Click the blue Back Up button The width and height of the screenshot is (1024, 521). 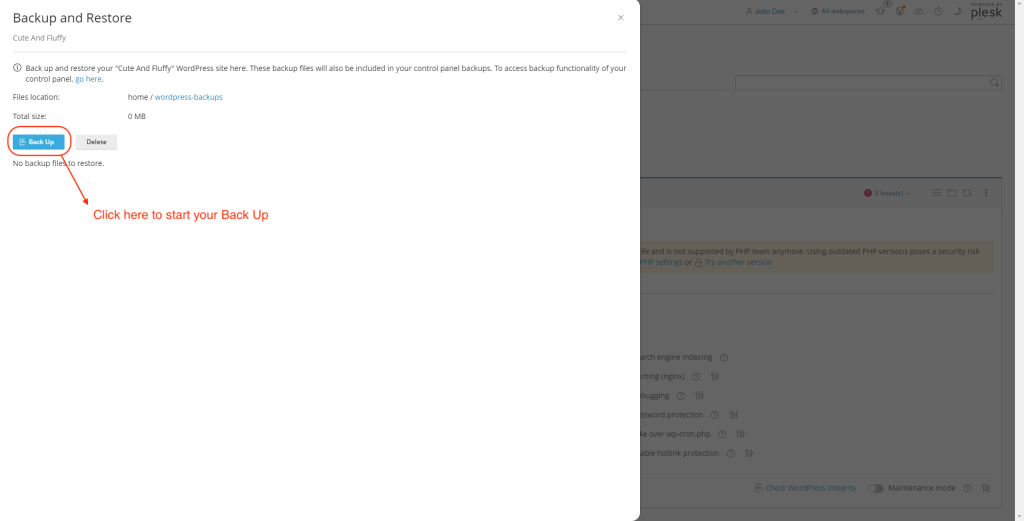click(39, 142)
